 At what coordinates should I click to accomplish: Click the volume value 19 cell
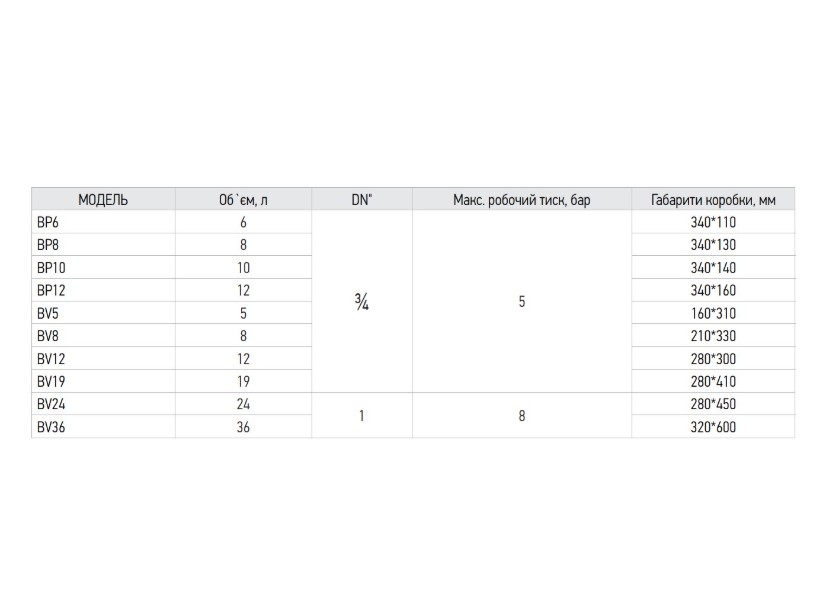coord(243,381)
